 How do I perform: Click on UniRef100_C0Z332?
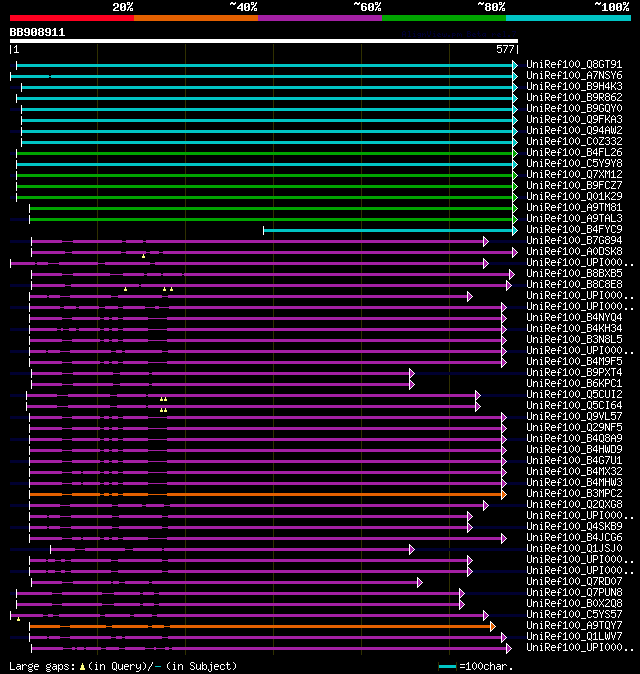click(574, 141)
